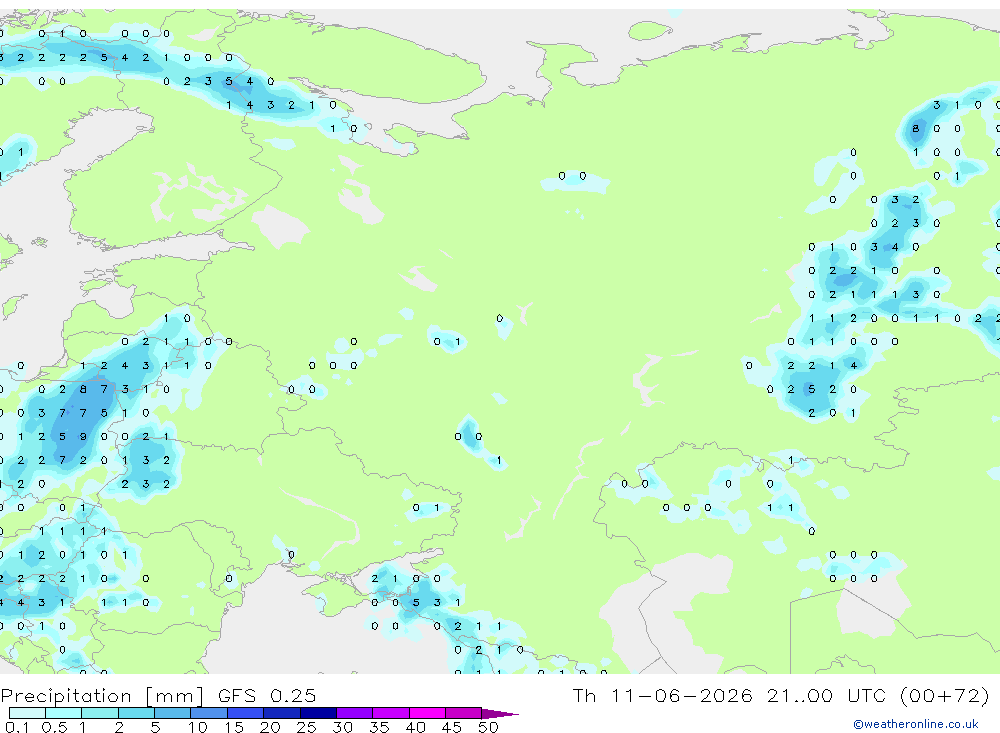Click the '15' legend scale value
This screenshot has width=1000, height=733.
tap(233, 727)
